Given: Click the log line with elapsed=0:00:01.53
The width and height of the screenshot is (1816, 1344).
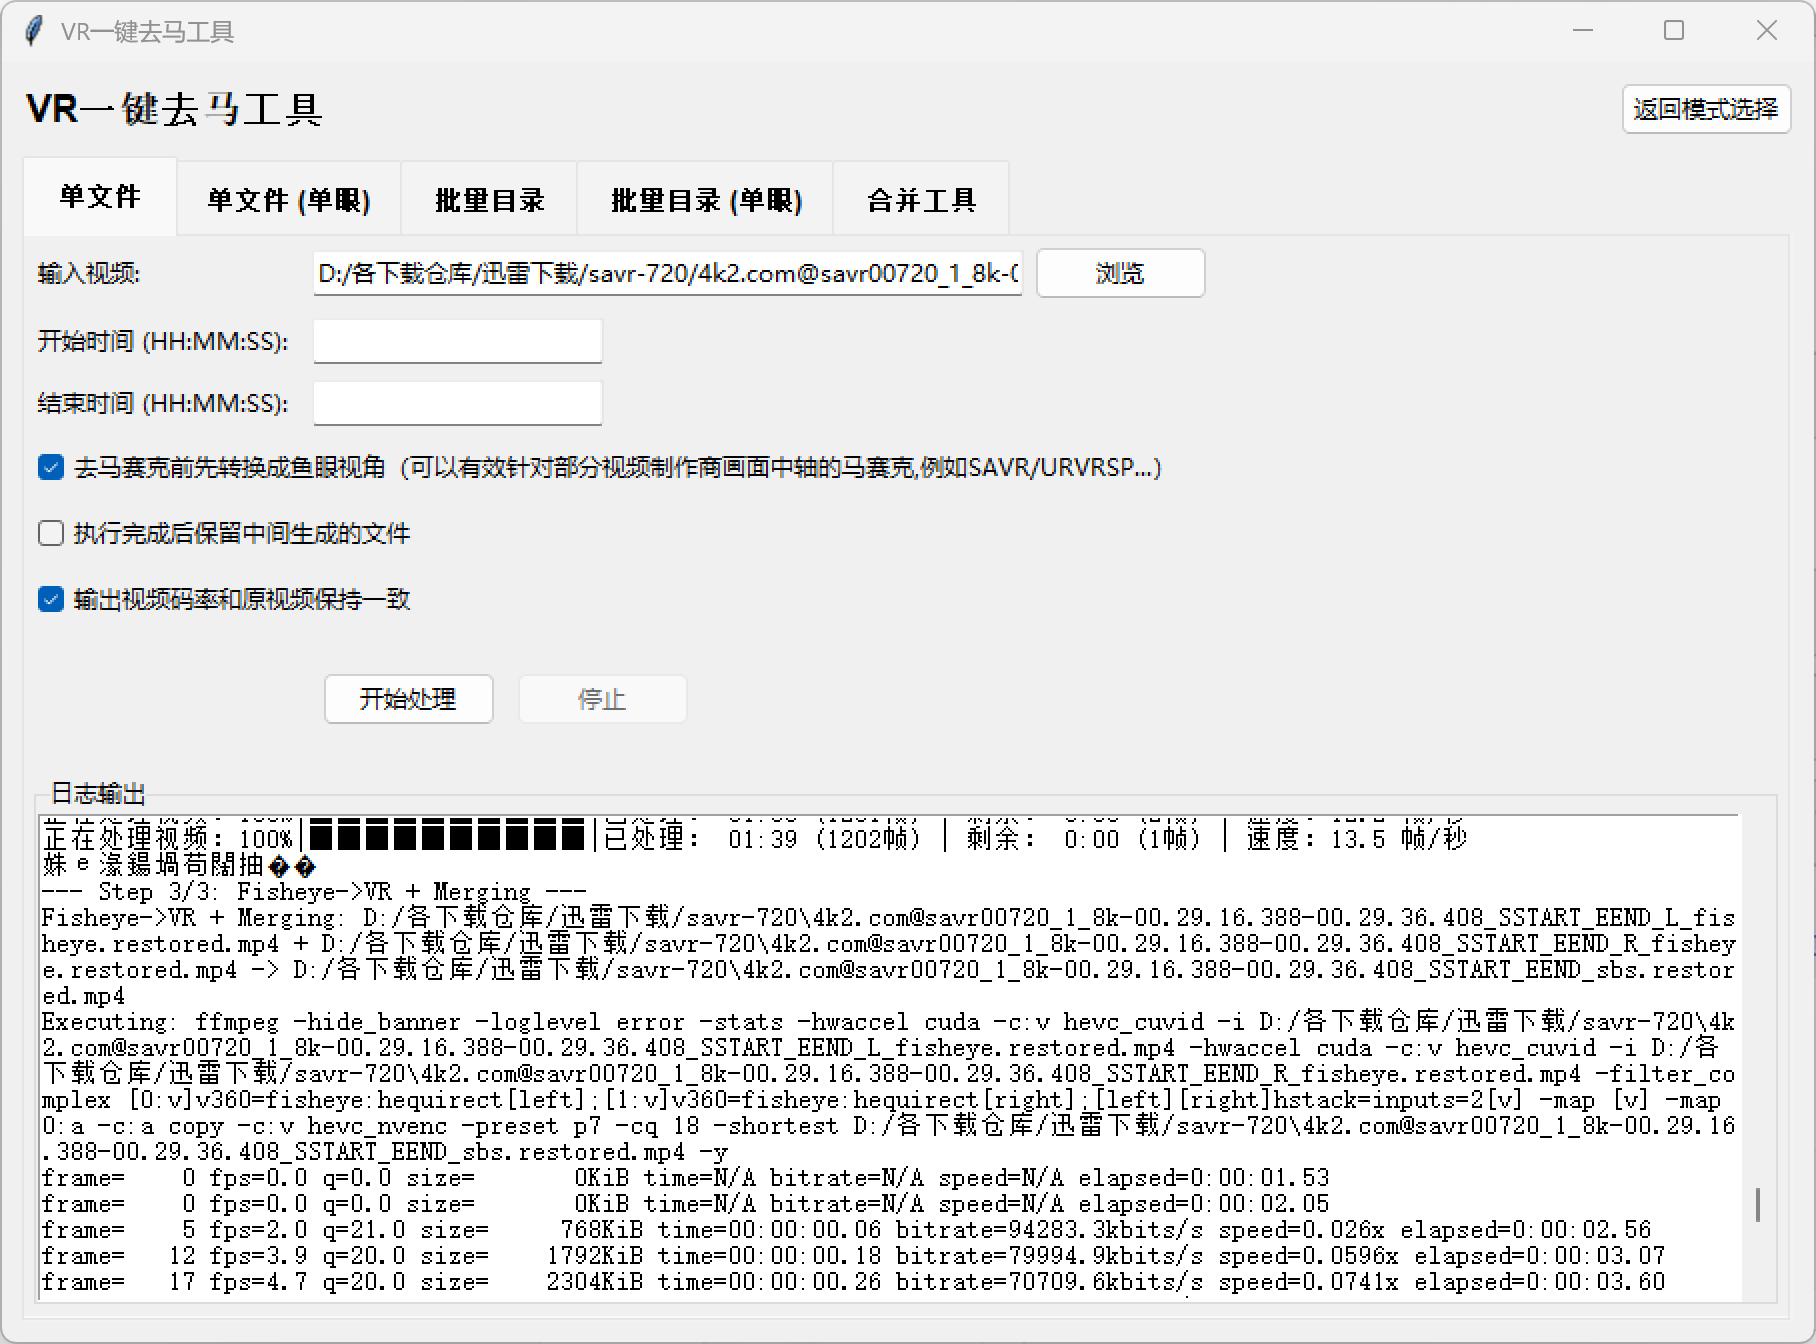Looking at the screenshot, I should (685, 1178).
